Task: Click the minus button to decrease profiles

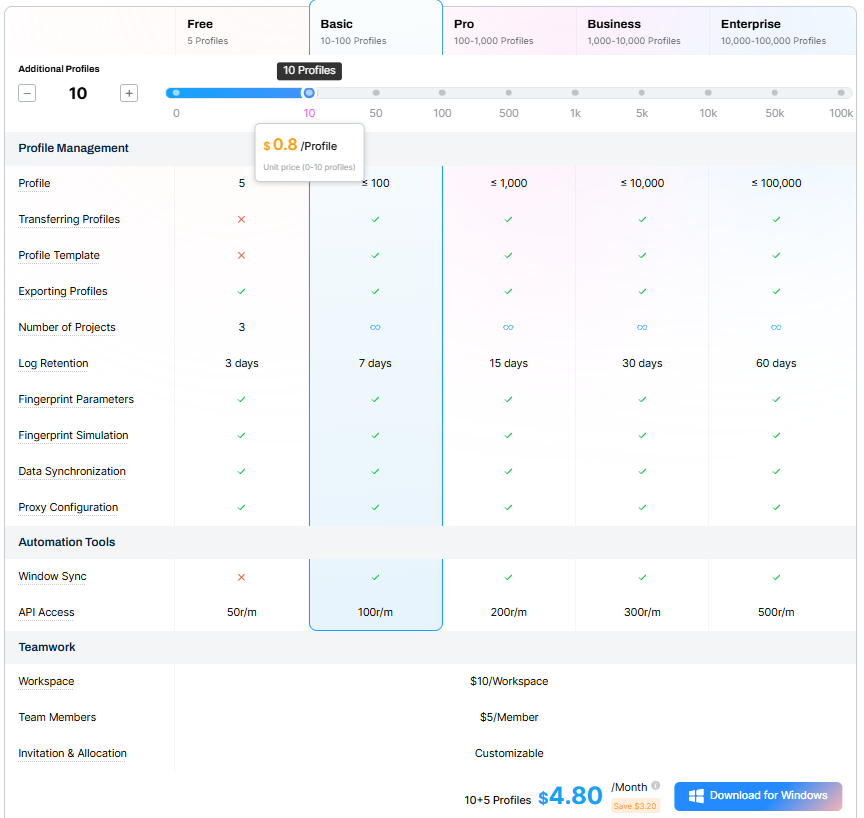Action: click(x=27, y=93)
